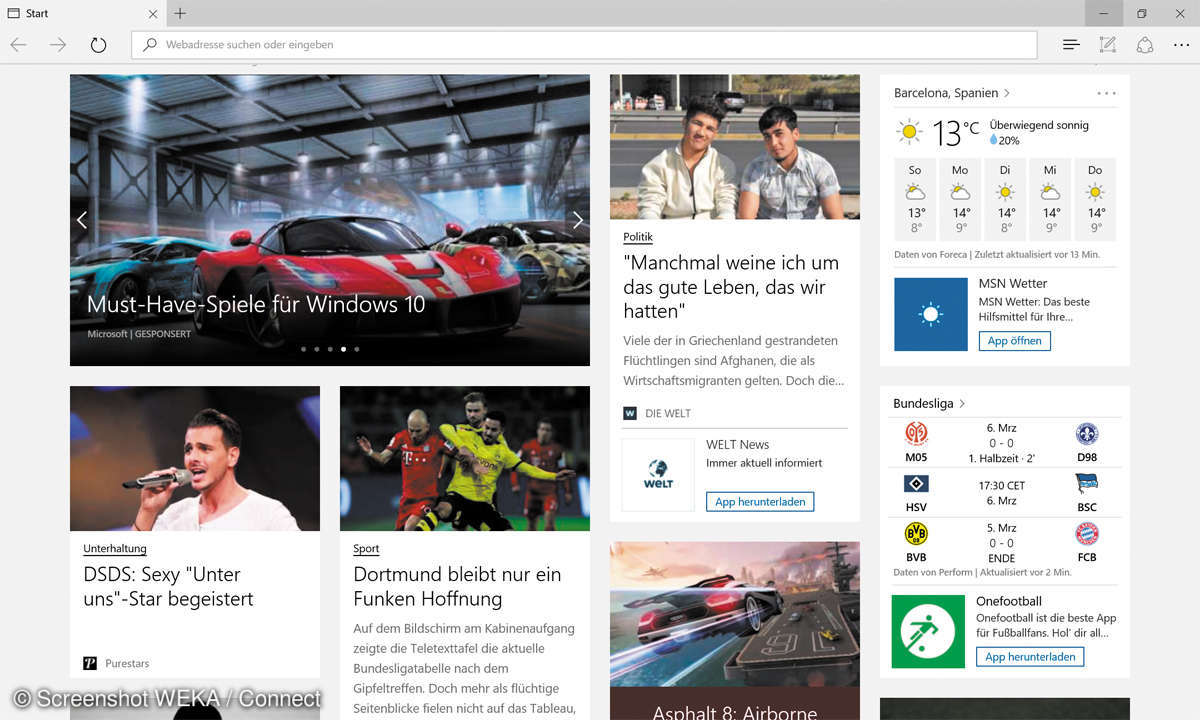Expand the Barcelona, Spanien weather location
The height and width of the screenshot is (720, 1200).
click(952, 93)
